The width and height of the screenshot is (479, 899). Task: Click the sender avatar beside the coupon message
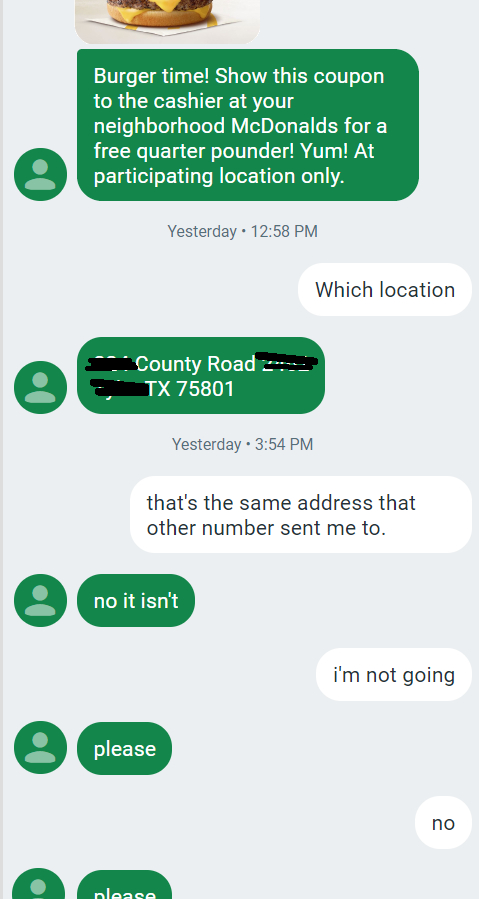tap(40, 174)
